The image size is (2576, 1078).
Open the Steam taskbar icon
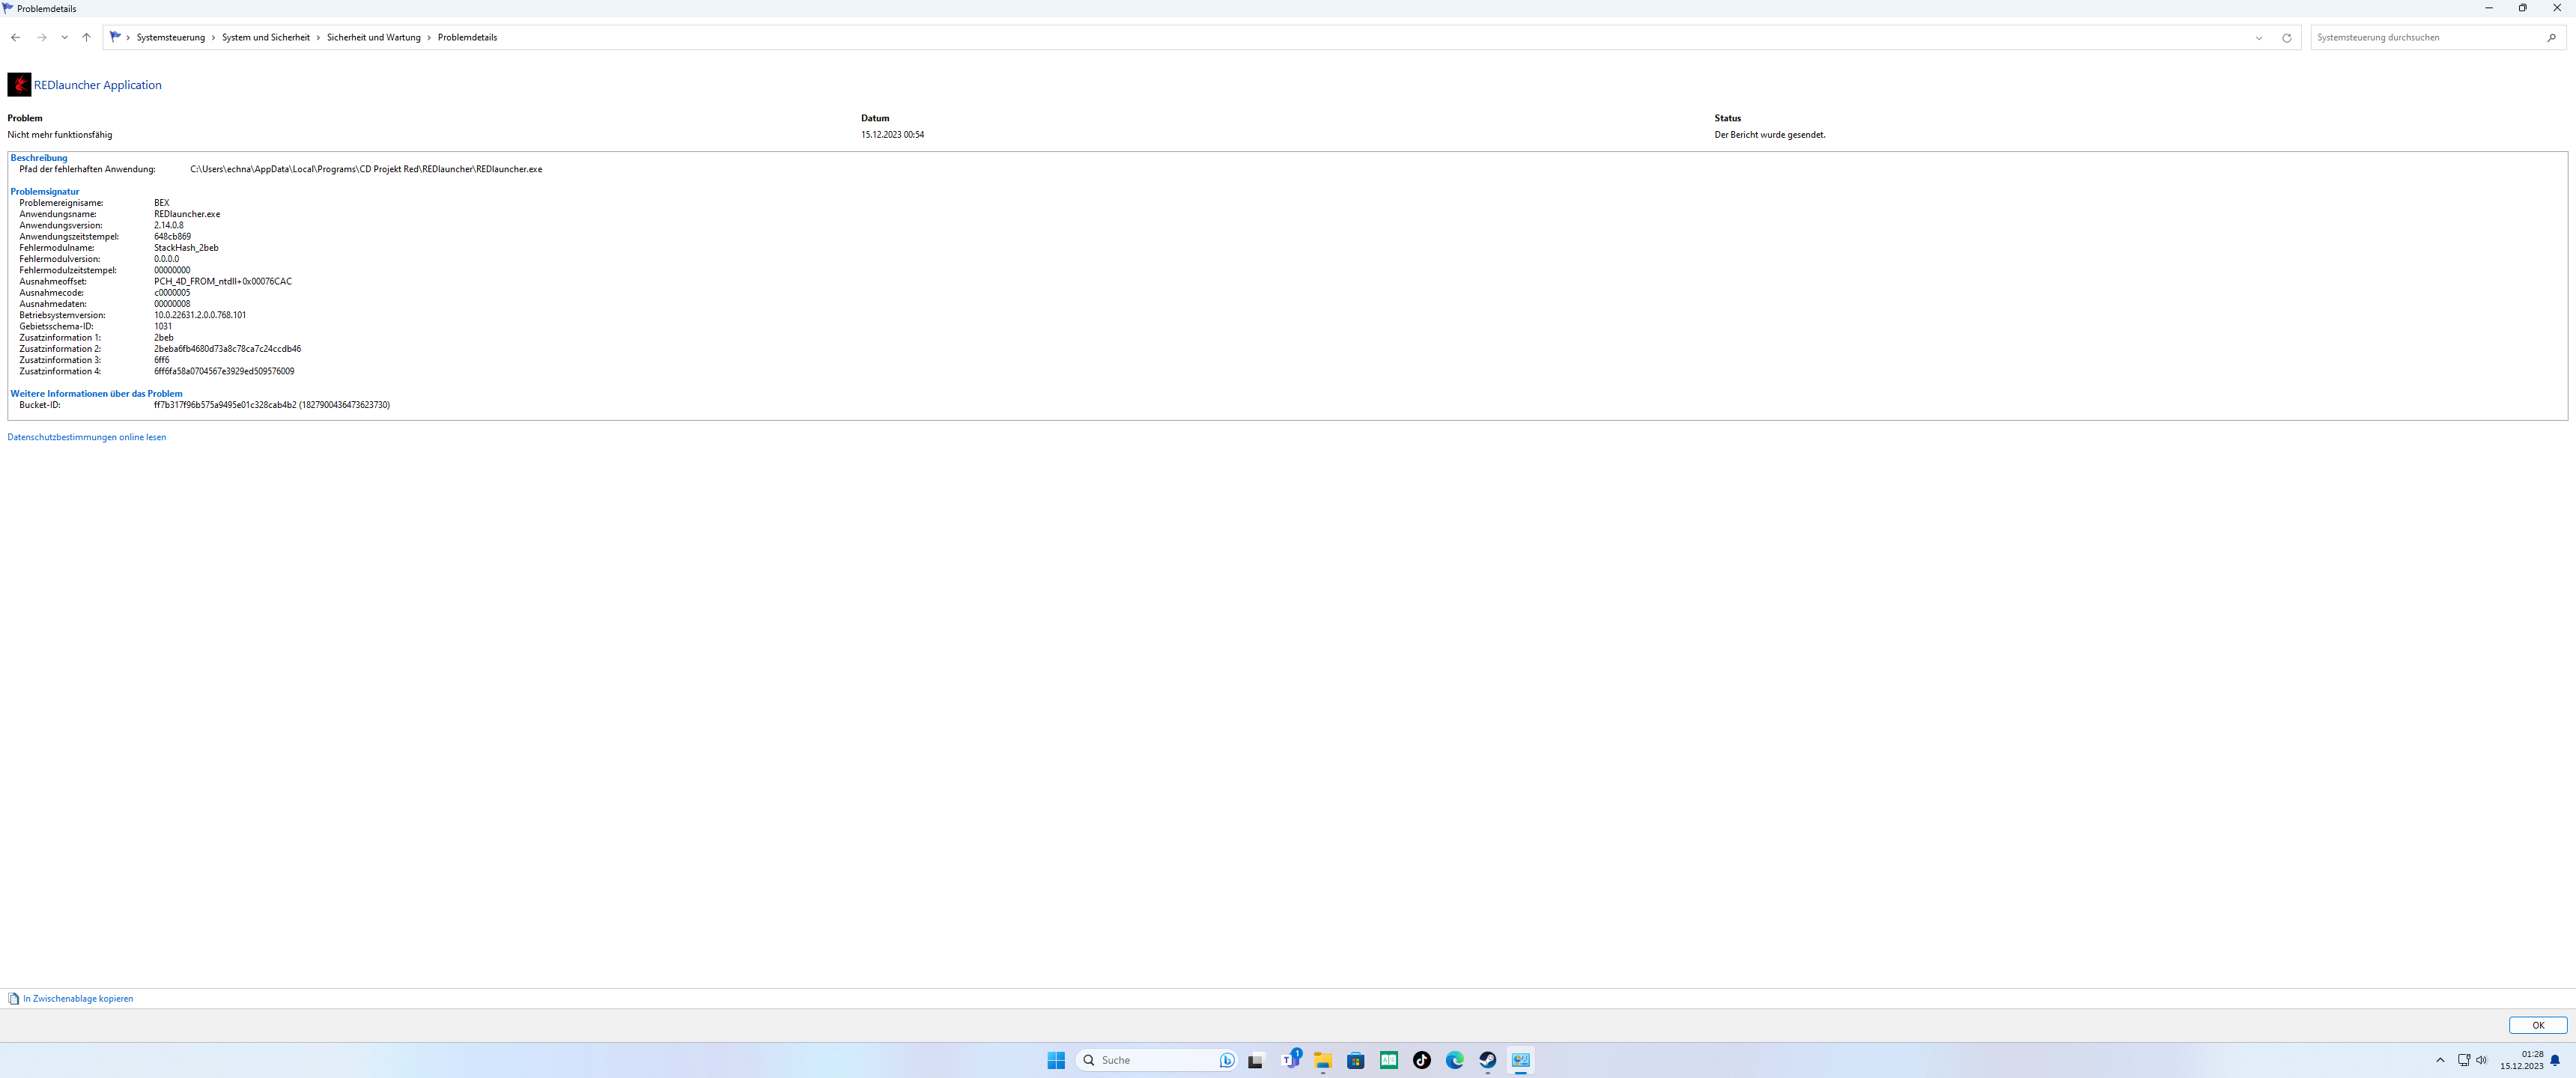(1487, 1060)
